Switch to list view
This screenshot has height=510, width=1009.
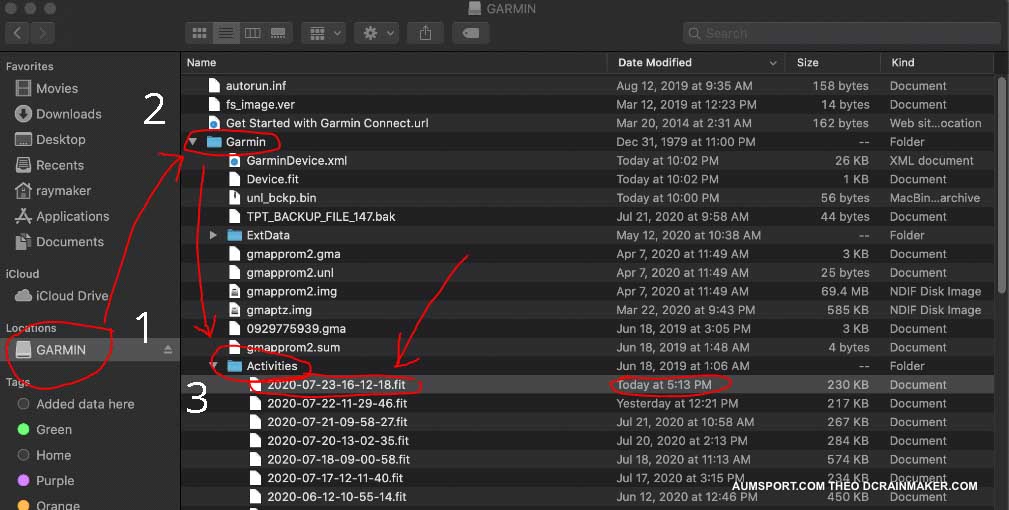[226, 33]
